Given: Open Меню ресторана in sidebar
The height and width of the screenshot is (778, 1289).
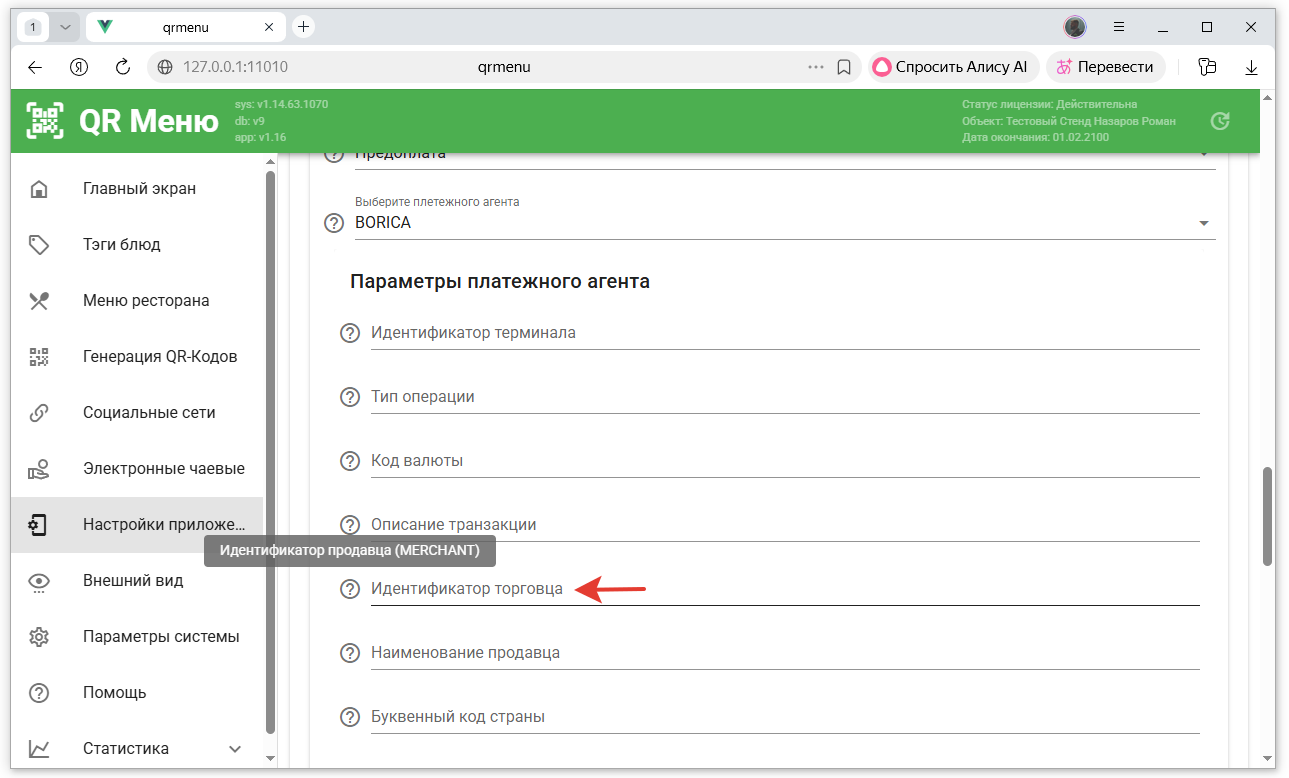Looking at the screenshot, I should point(146,301).
